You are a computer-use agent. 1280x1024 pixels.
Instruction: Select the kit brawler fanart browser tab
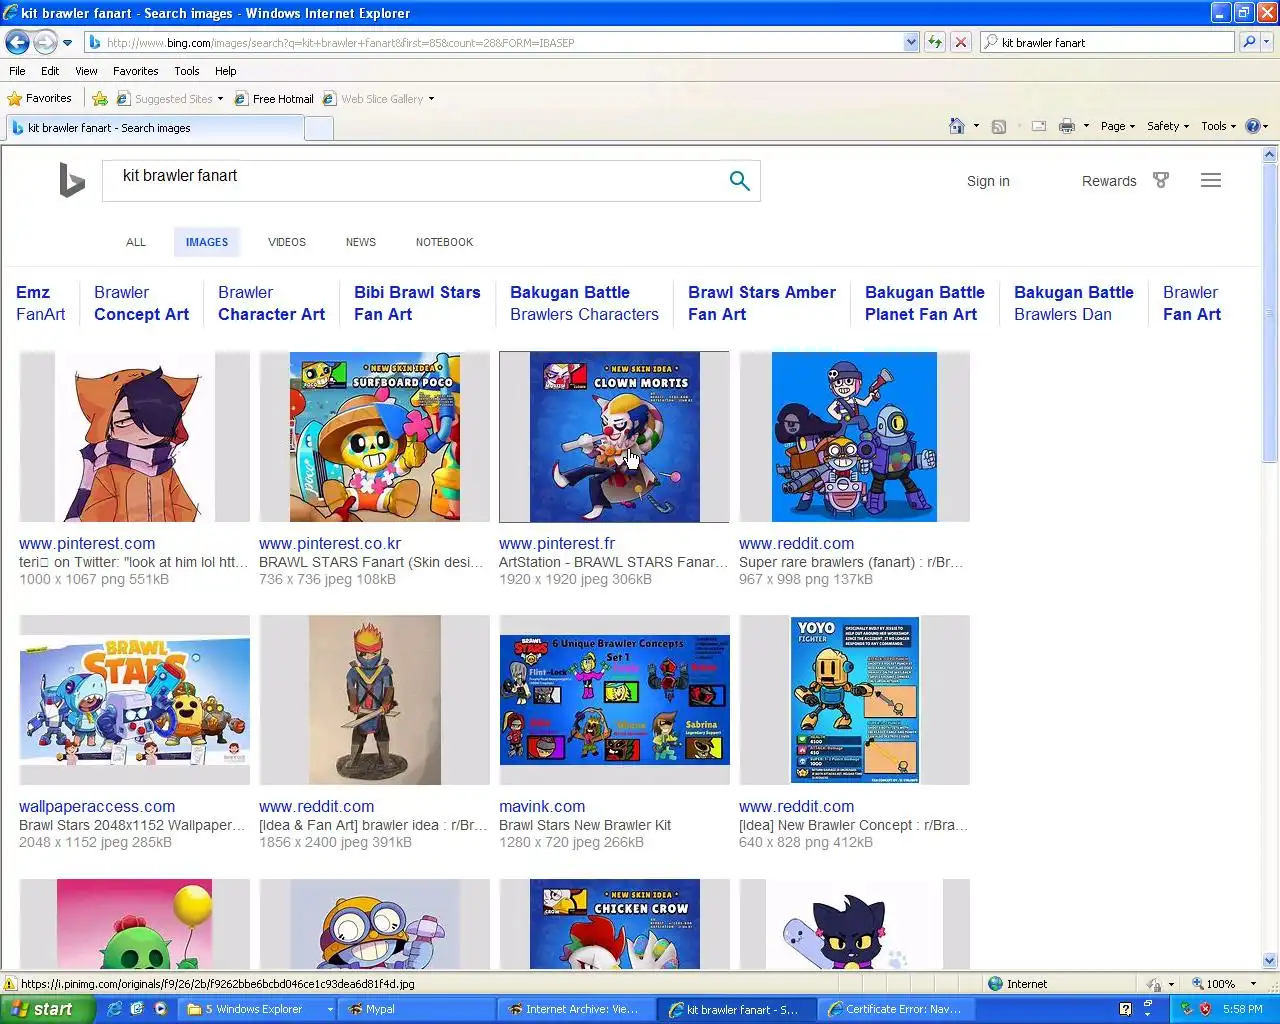155,128
